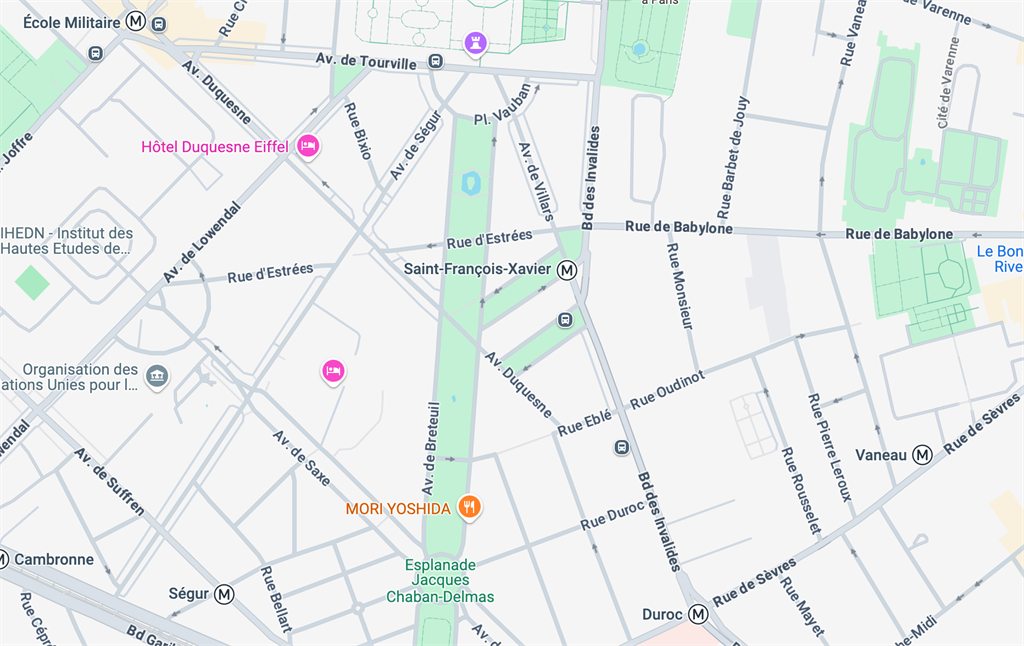Image resolution: width=1024 pixels, height=646 pixels.
Task: Open the Esplanade Jacques Chaban-Delmas label
Action: (x=440, y=581)
